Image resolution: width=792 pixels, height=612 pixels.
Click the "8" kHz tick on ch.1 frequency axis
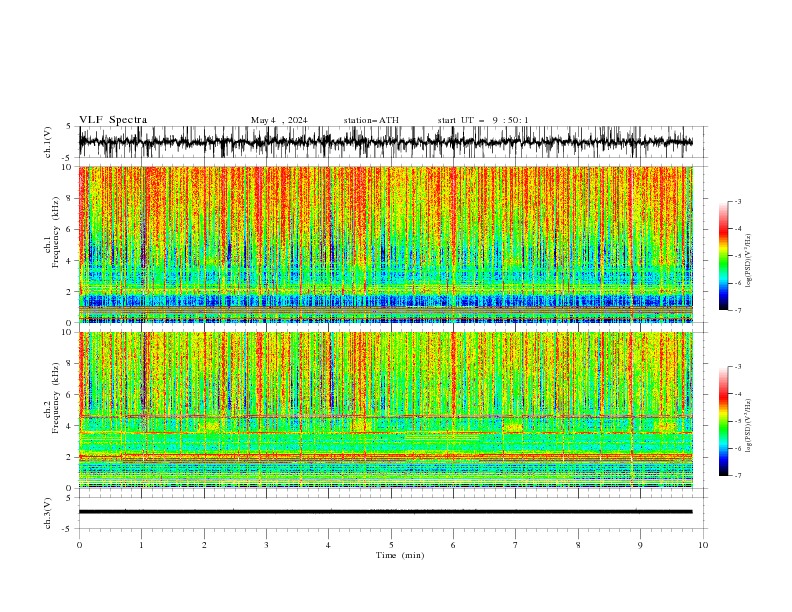point(69,198)
